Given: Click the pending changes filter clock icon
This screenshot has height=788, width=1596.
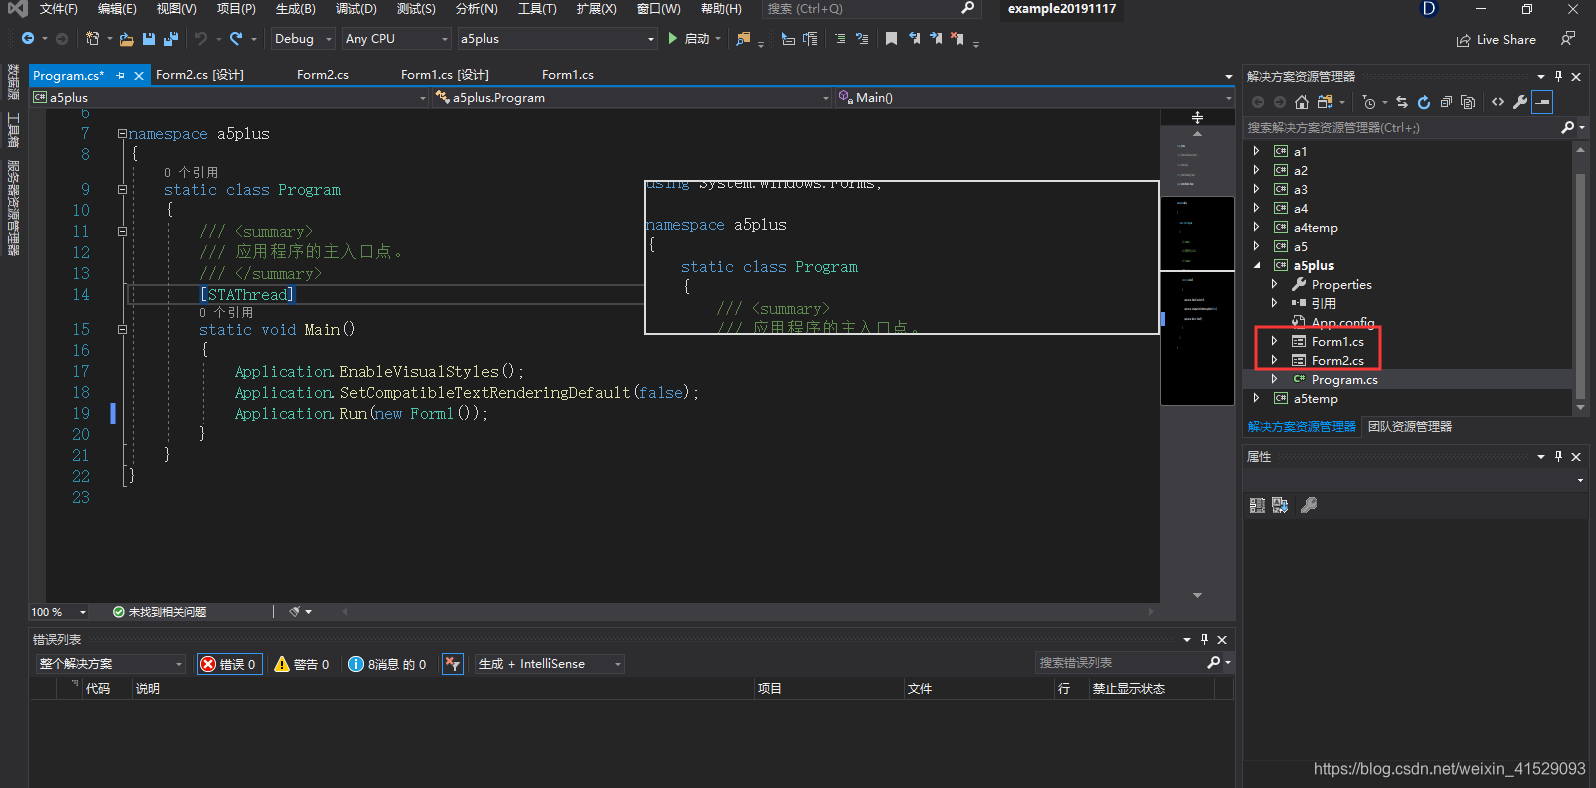Looking at the screenshot, I should point(1369,102).
